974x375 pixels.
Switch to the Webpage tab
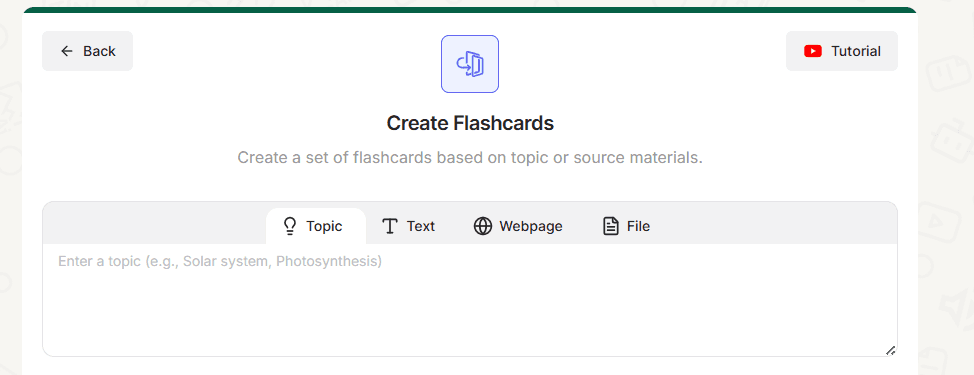(x=518, y=226)
